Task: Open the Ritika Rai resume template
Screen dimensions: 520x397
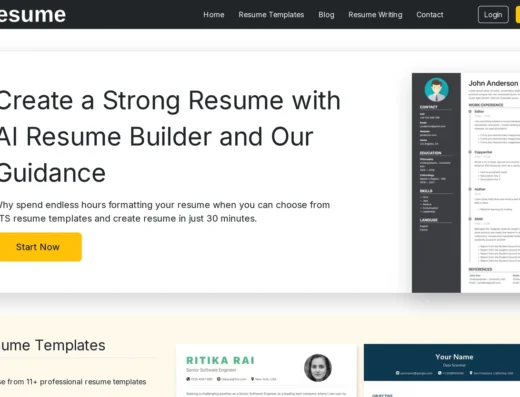Action: (266, 370)
